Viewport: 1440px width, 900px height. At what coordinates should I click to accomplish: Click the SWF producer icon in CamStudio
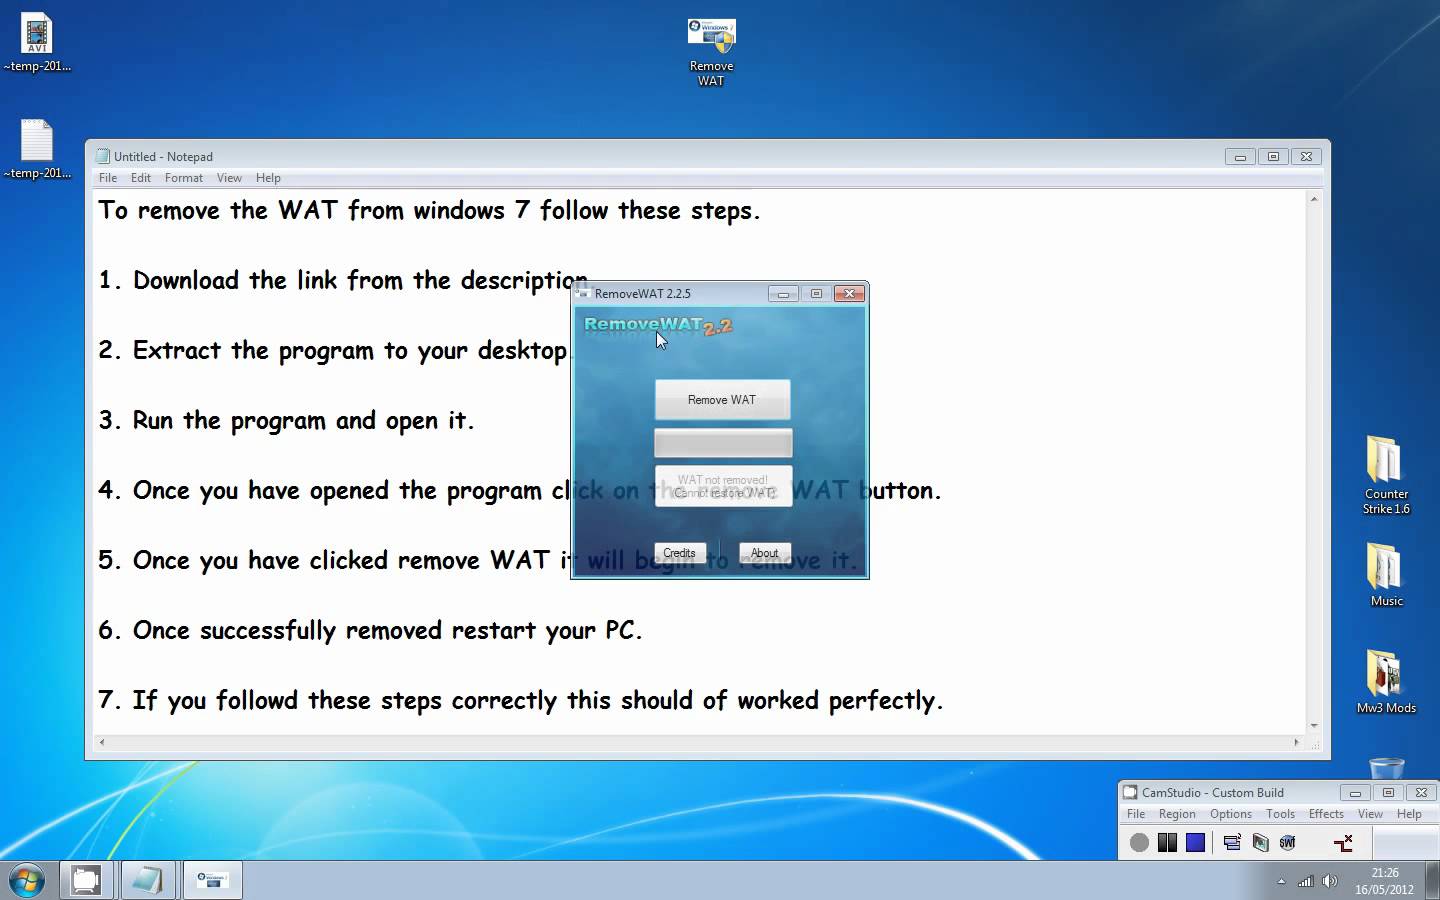click(x=1288, y=843)
